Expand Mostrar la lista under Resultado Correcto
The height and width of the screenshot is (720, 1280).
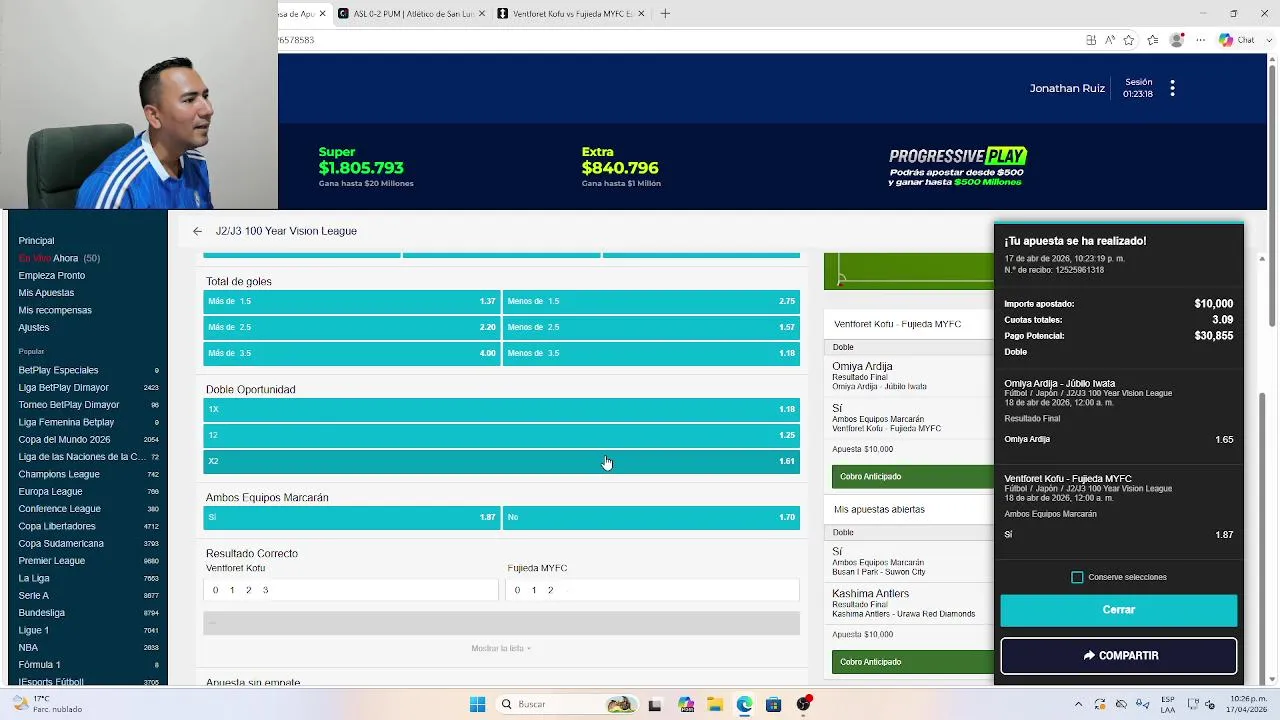501,648
